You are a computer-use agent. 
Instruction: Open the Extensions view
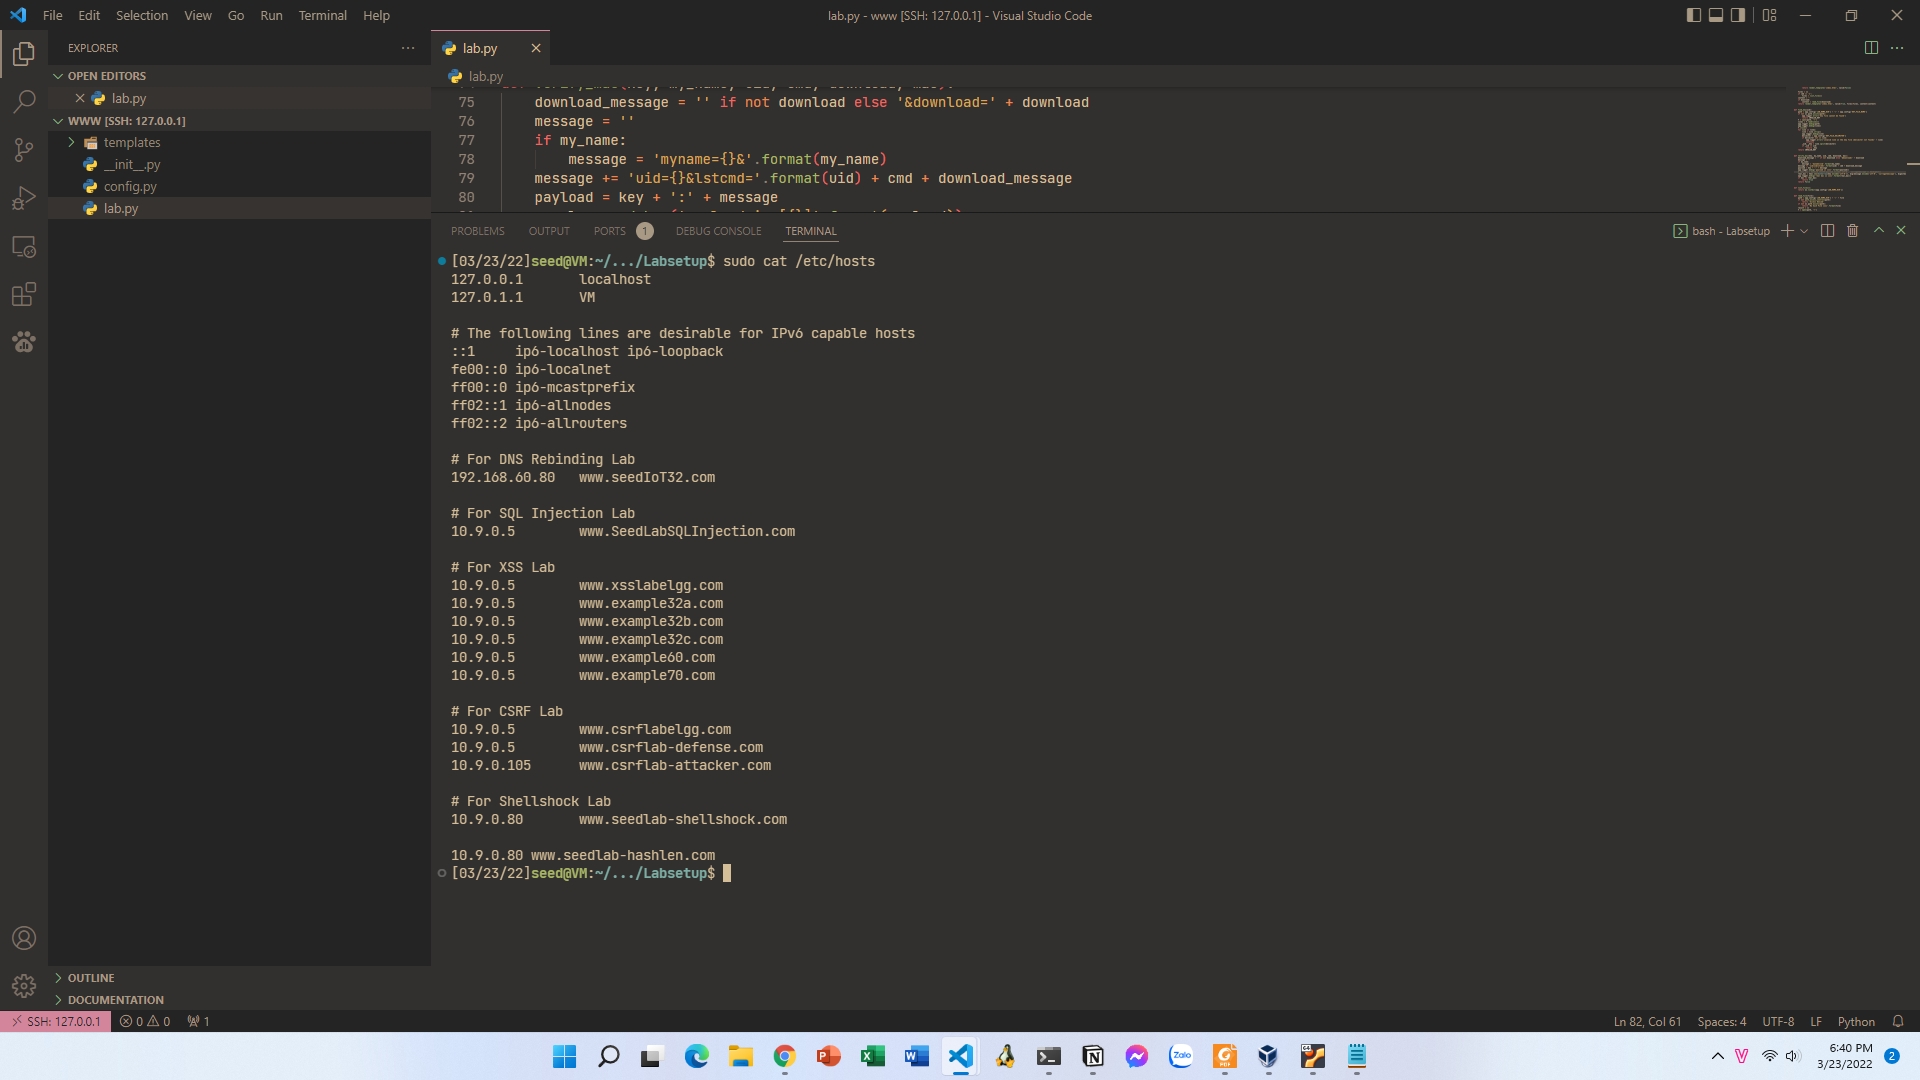[x=24, y=295]
